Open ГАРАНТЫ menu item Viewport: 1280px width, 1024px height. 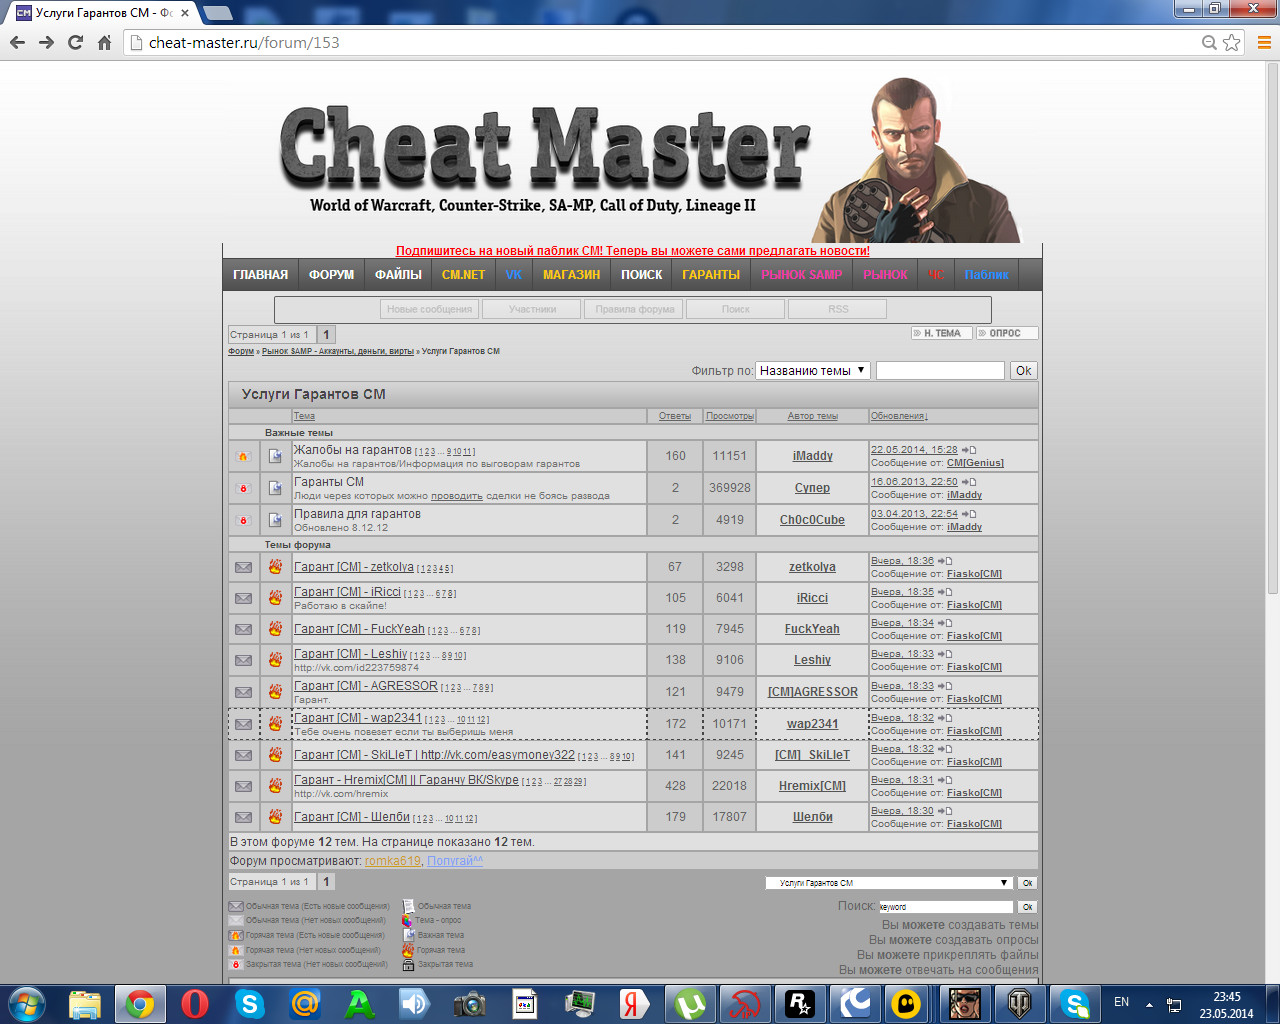tap(711, 275)
